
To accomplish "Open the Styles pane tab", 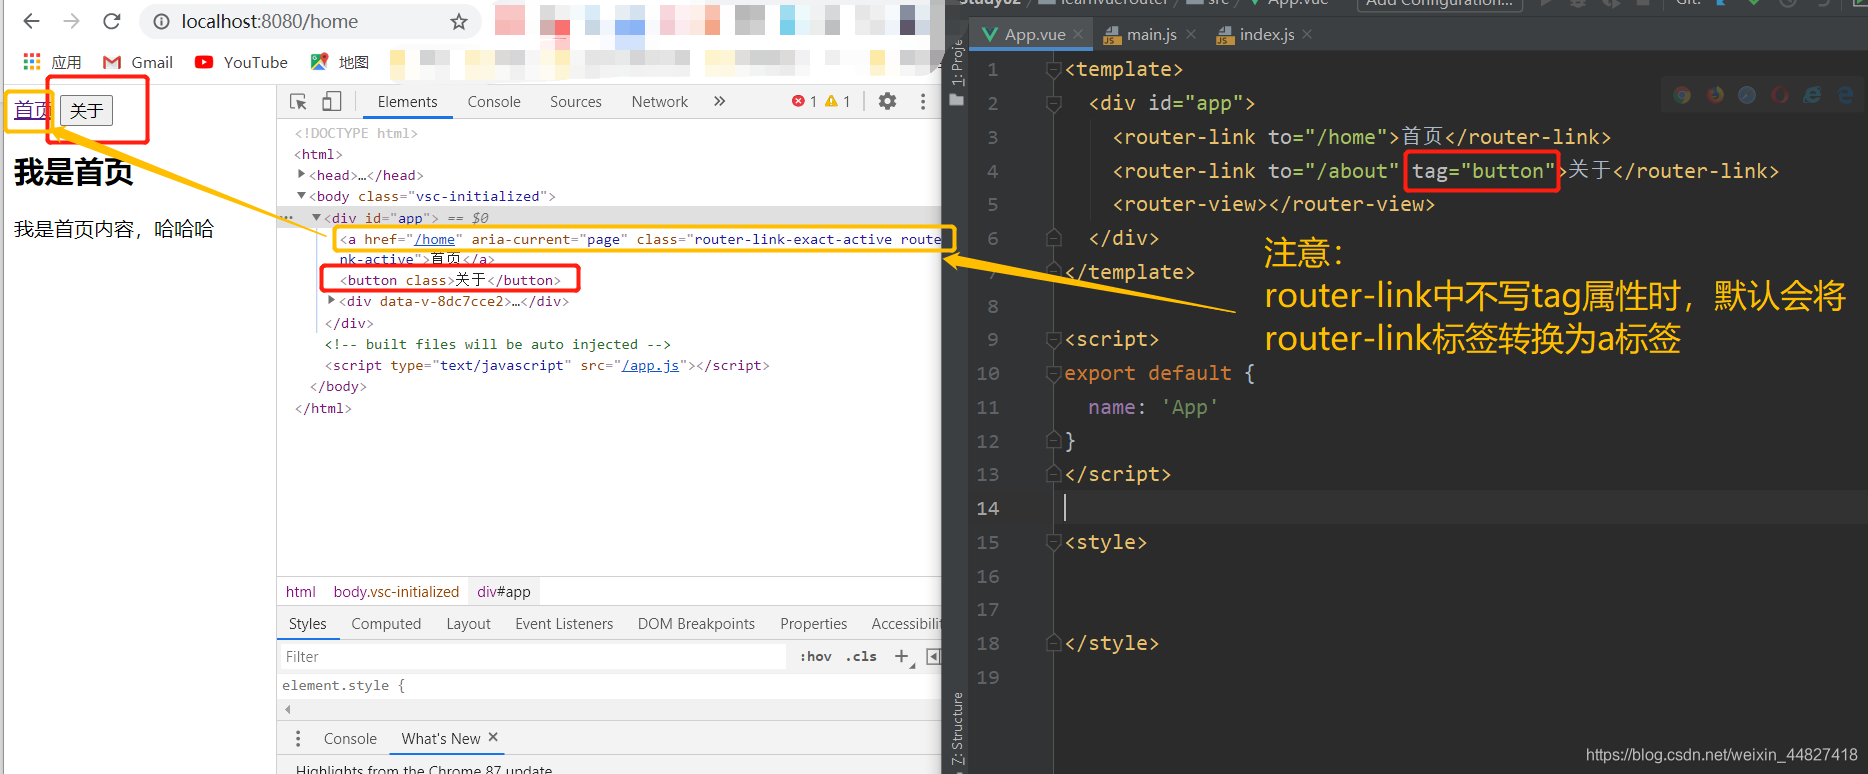I will tap(307, 624).
